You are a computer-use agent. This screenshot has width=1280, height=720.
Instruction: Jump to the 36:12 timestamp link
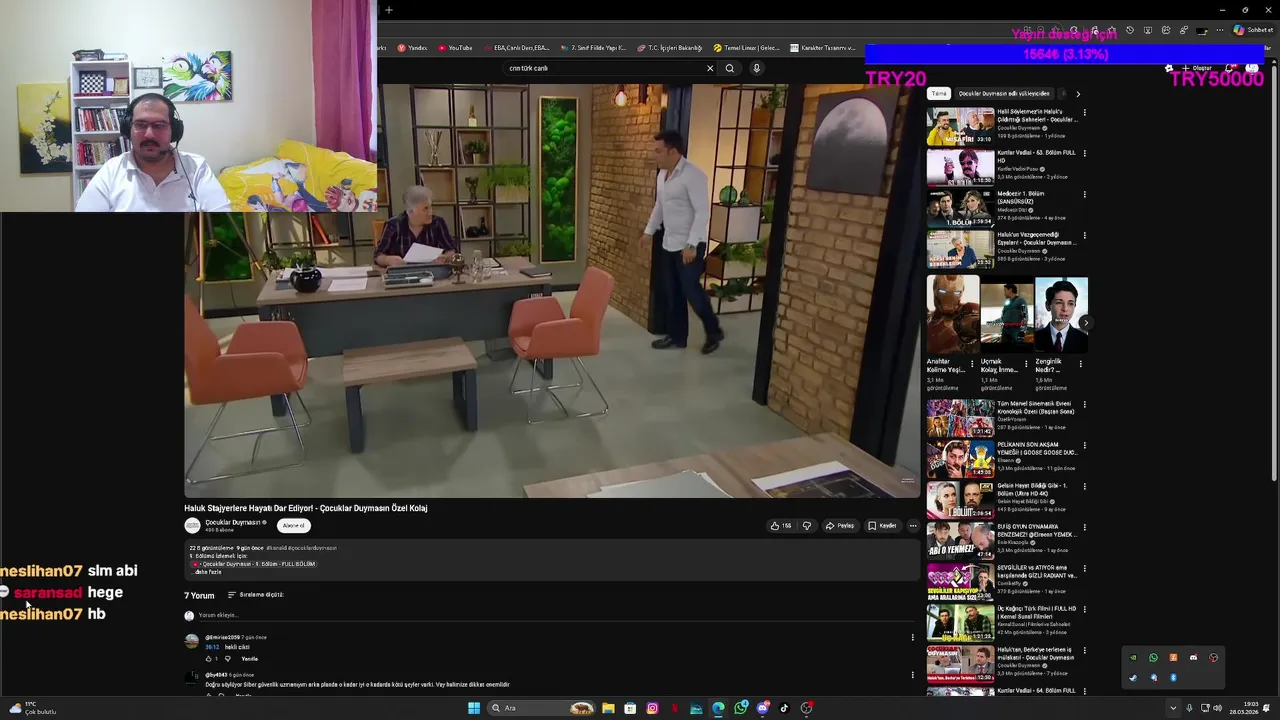click(x=212, y=647)
